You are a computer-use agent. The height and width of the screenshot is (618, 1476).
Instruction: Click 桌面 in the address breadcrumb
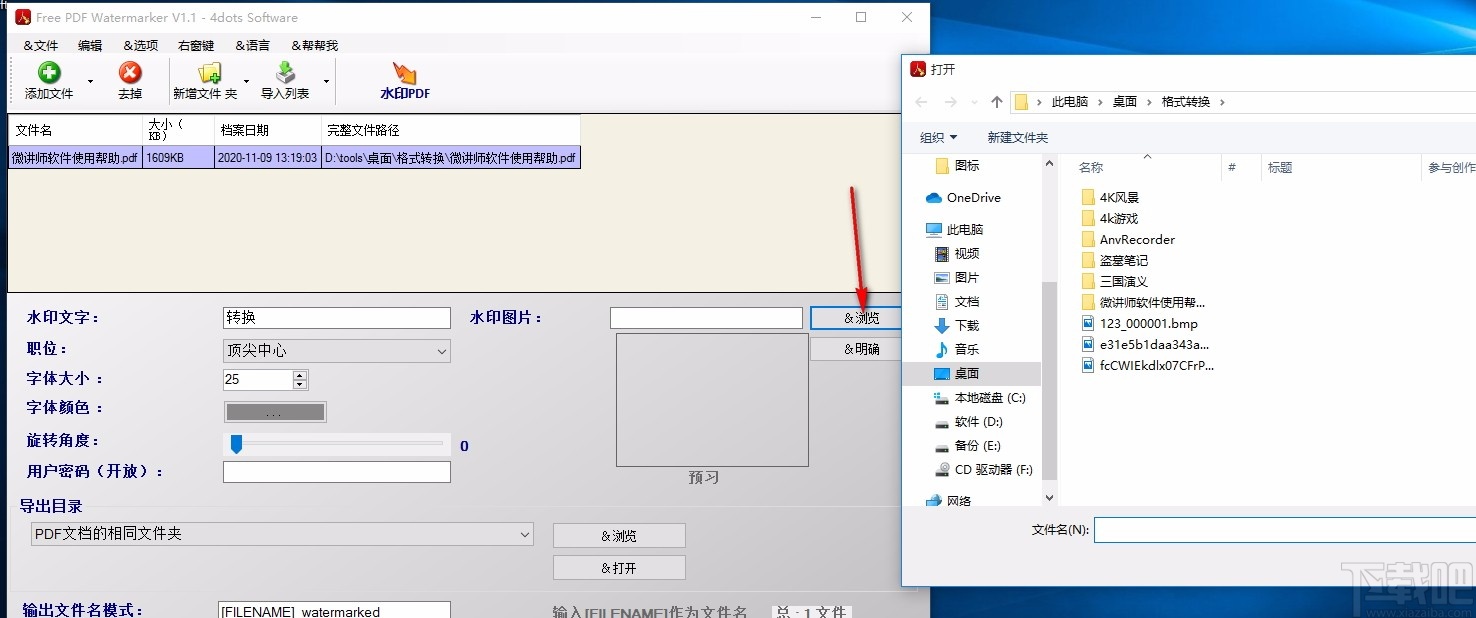pyautogui.click(x=1125, y=102)
